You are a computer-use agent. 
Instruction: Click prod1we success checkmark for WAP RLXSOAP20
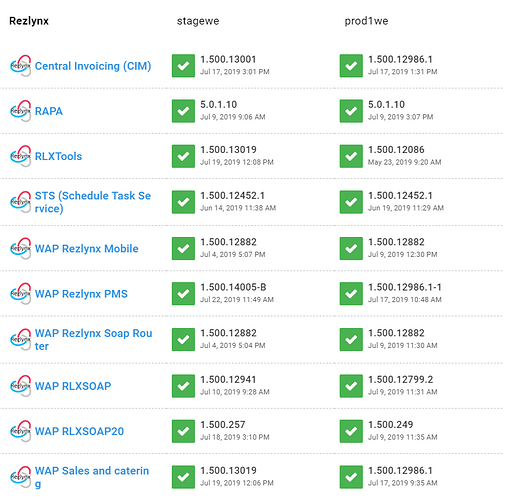[351, 431]
